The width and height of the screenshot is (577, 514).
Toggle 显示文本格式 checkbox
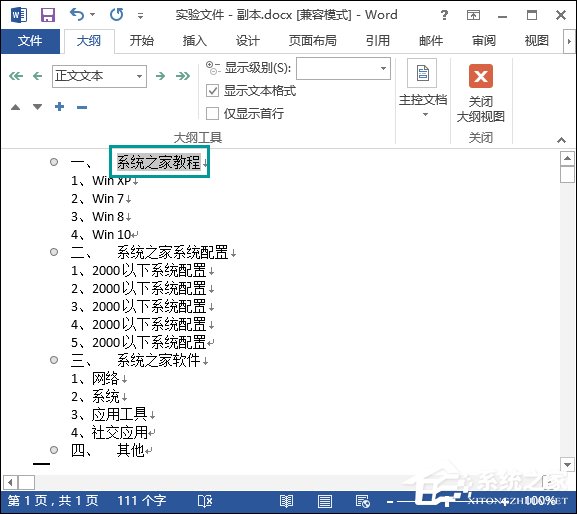click(213, 91)
